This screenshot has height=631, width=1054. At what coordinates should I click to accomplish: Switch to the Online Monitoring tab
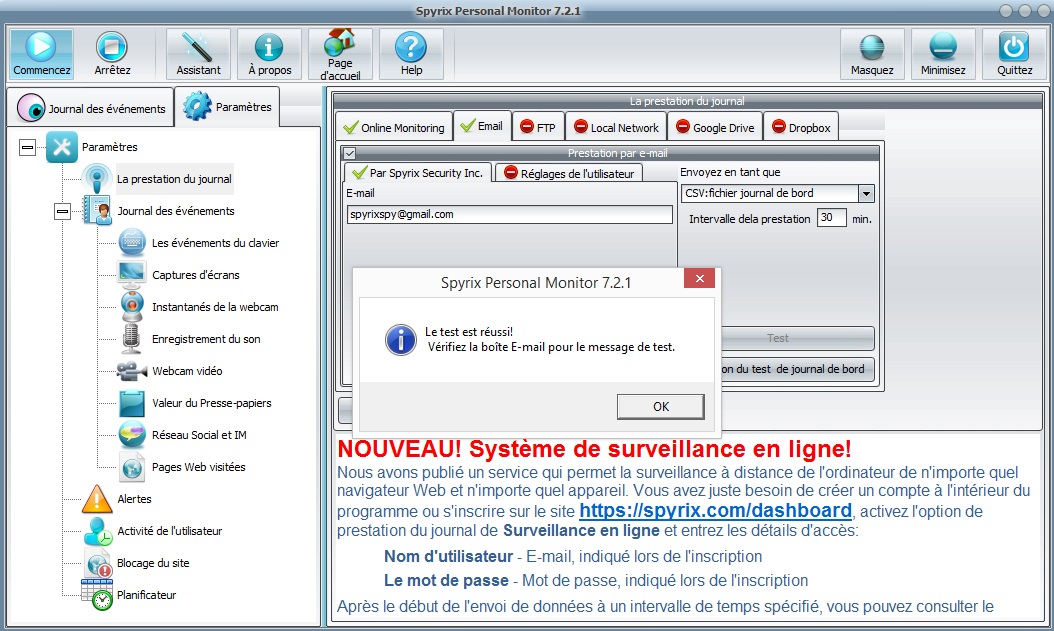tap(394, 127)
